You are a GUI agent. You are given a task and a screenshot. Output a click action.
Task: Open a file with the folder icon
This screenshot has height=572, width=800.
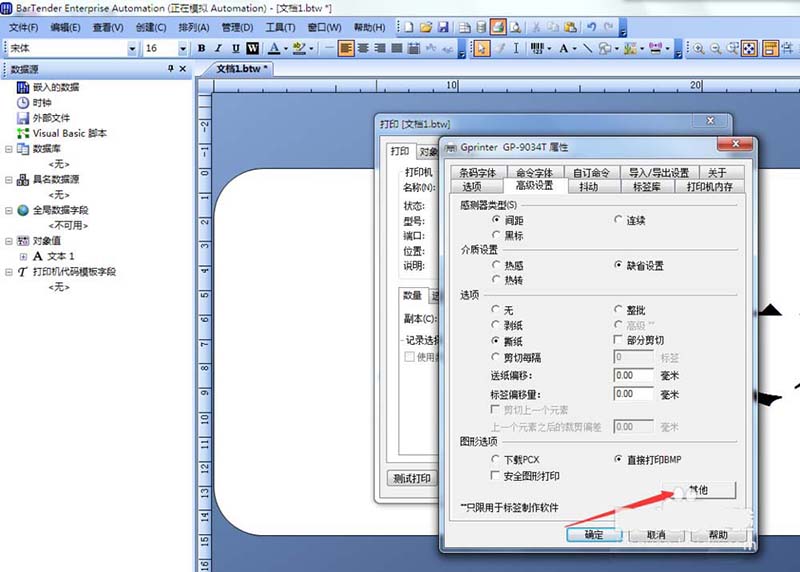click(426, 27)
